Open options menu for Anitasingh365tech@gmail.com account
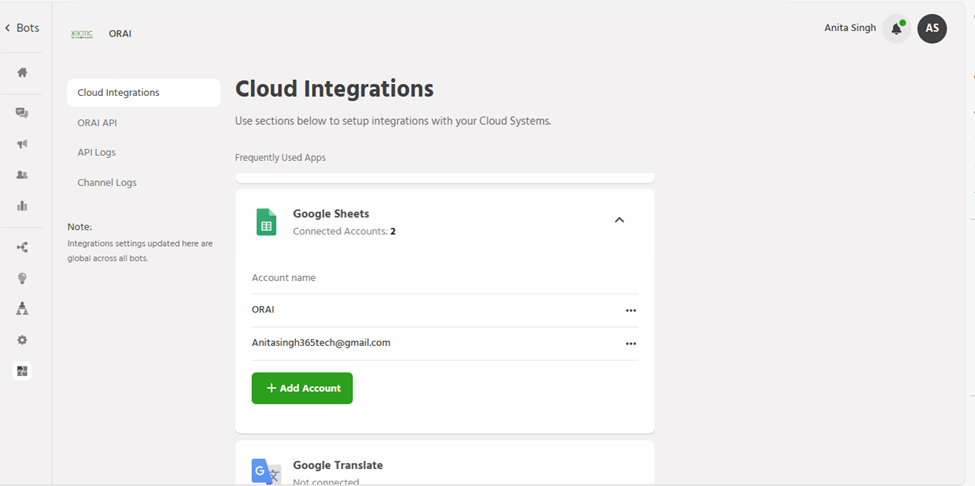This screenshot has height=486, width=975. [630, 343]
